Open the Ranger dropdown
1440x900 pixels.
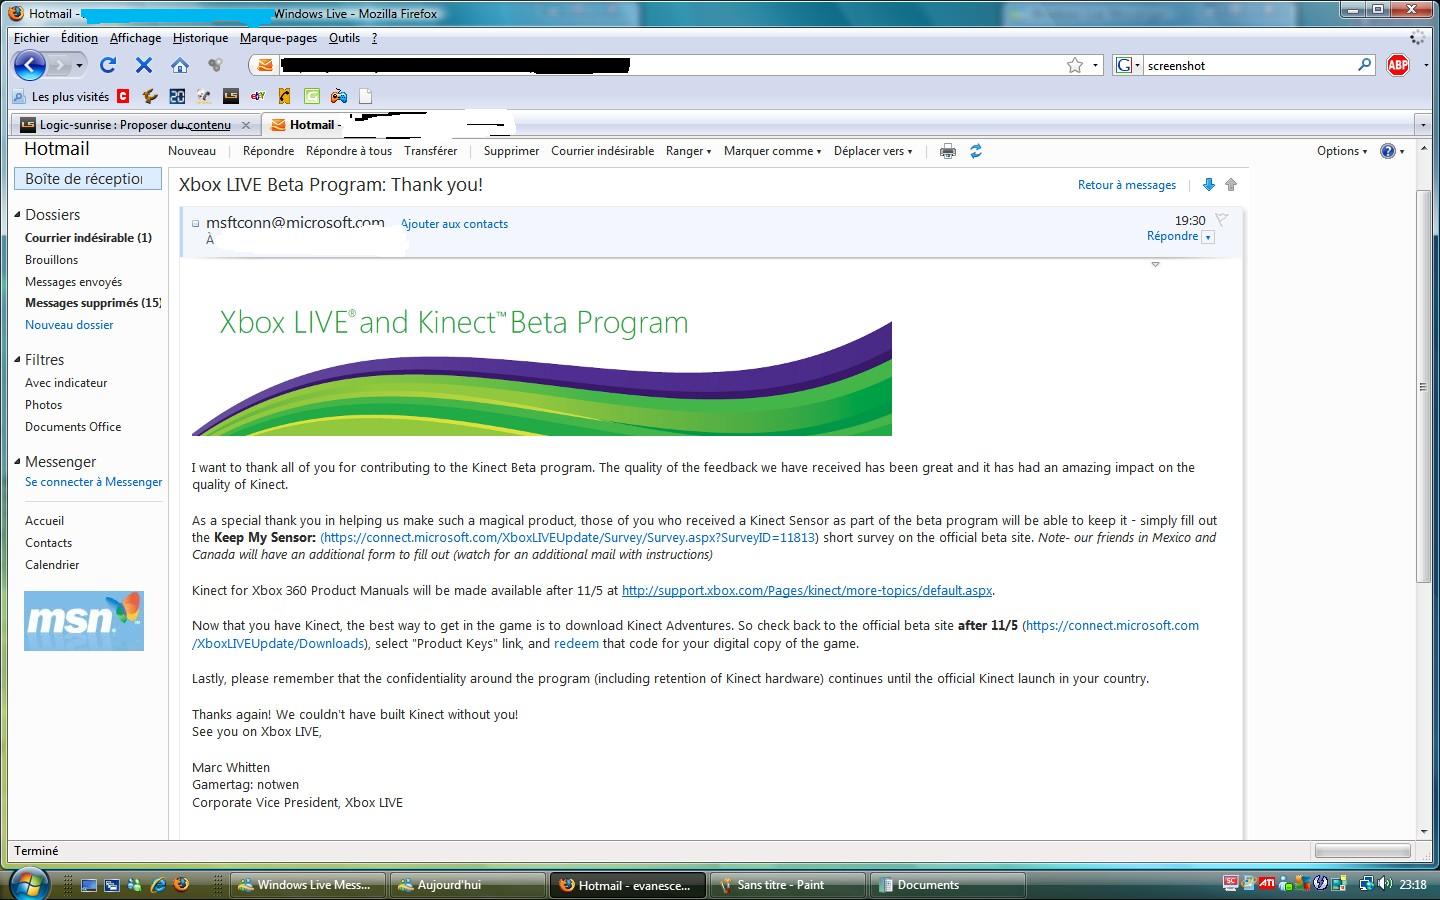click(x=688, y=151)
